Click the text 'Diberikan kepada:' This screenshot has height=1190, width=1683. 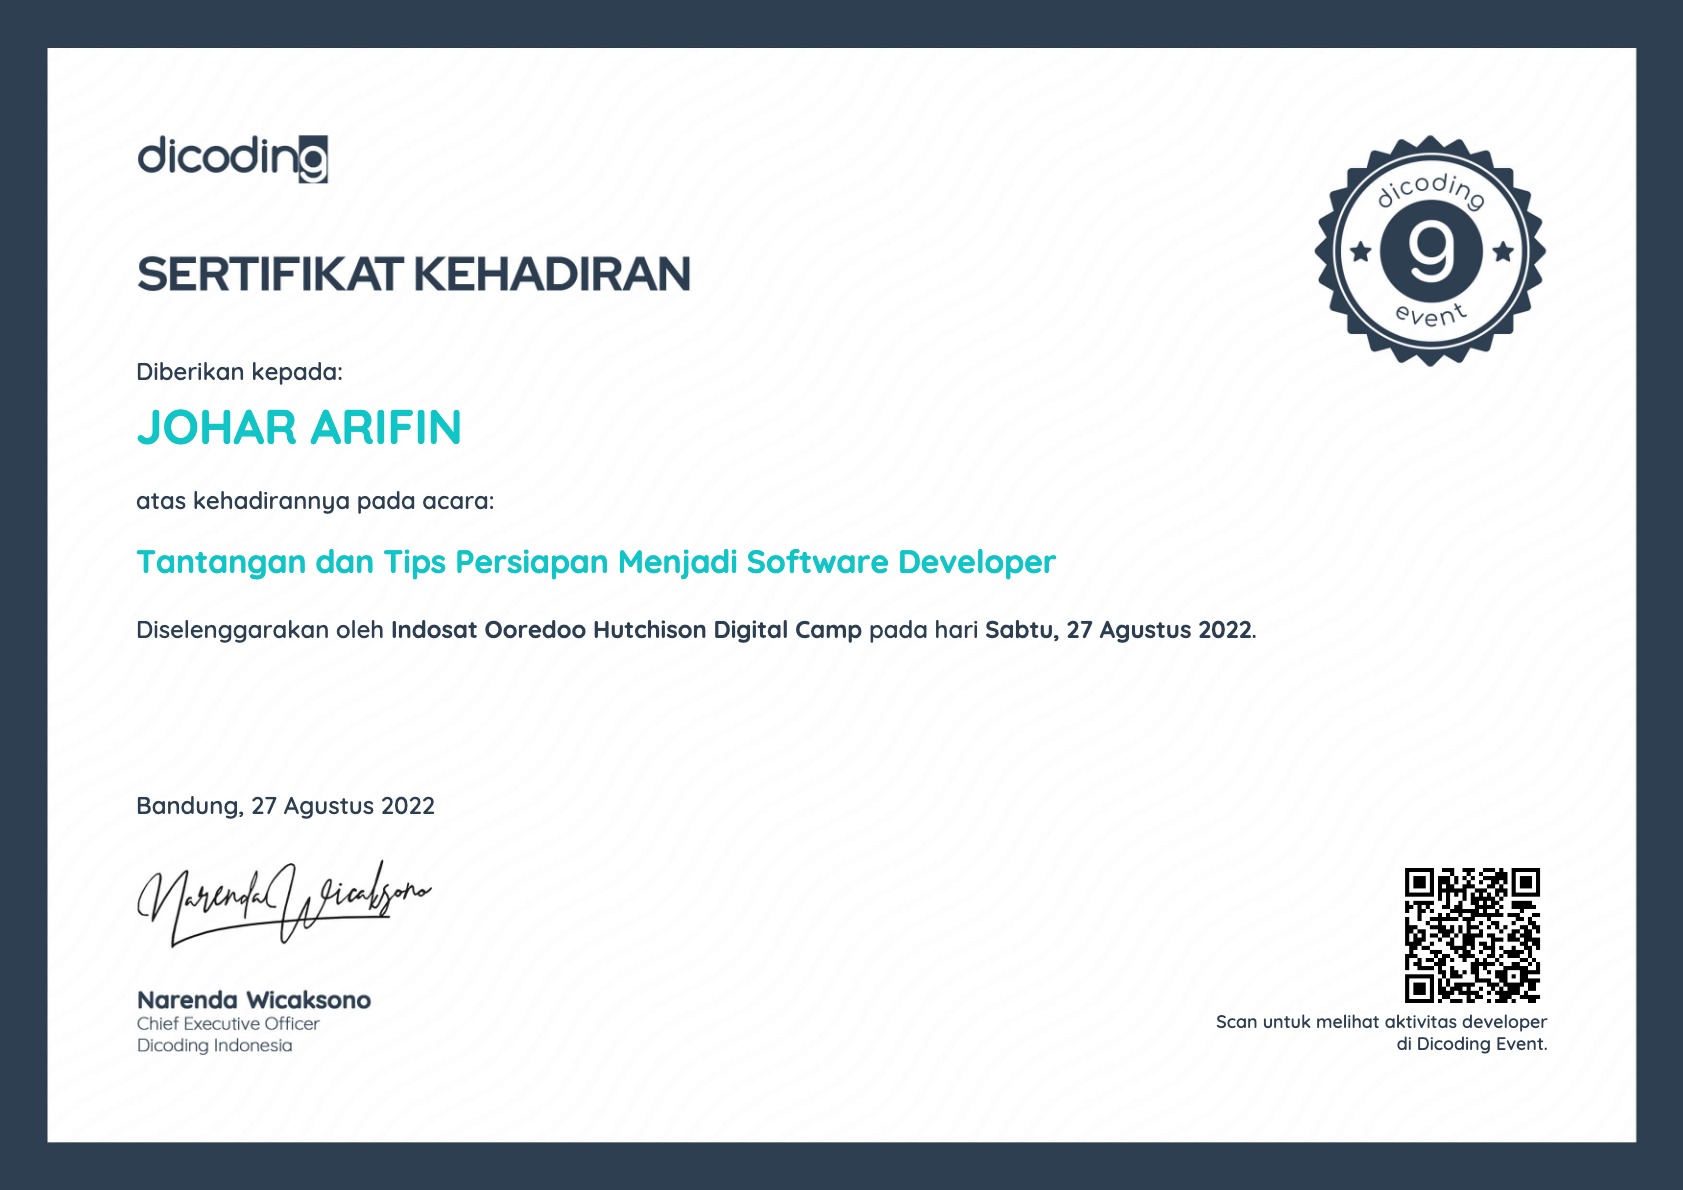pyautogui.click(x=239, y=372)
